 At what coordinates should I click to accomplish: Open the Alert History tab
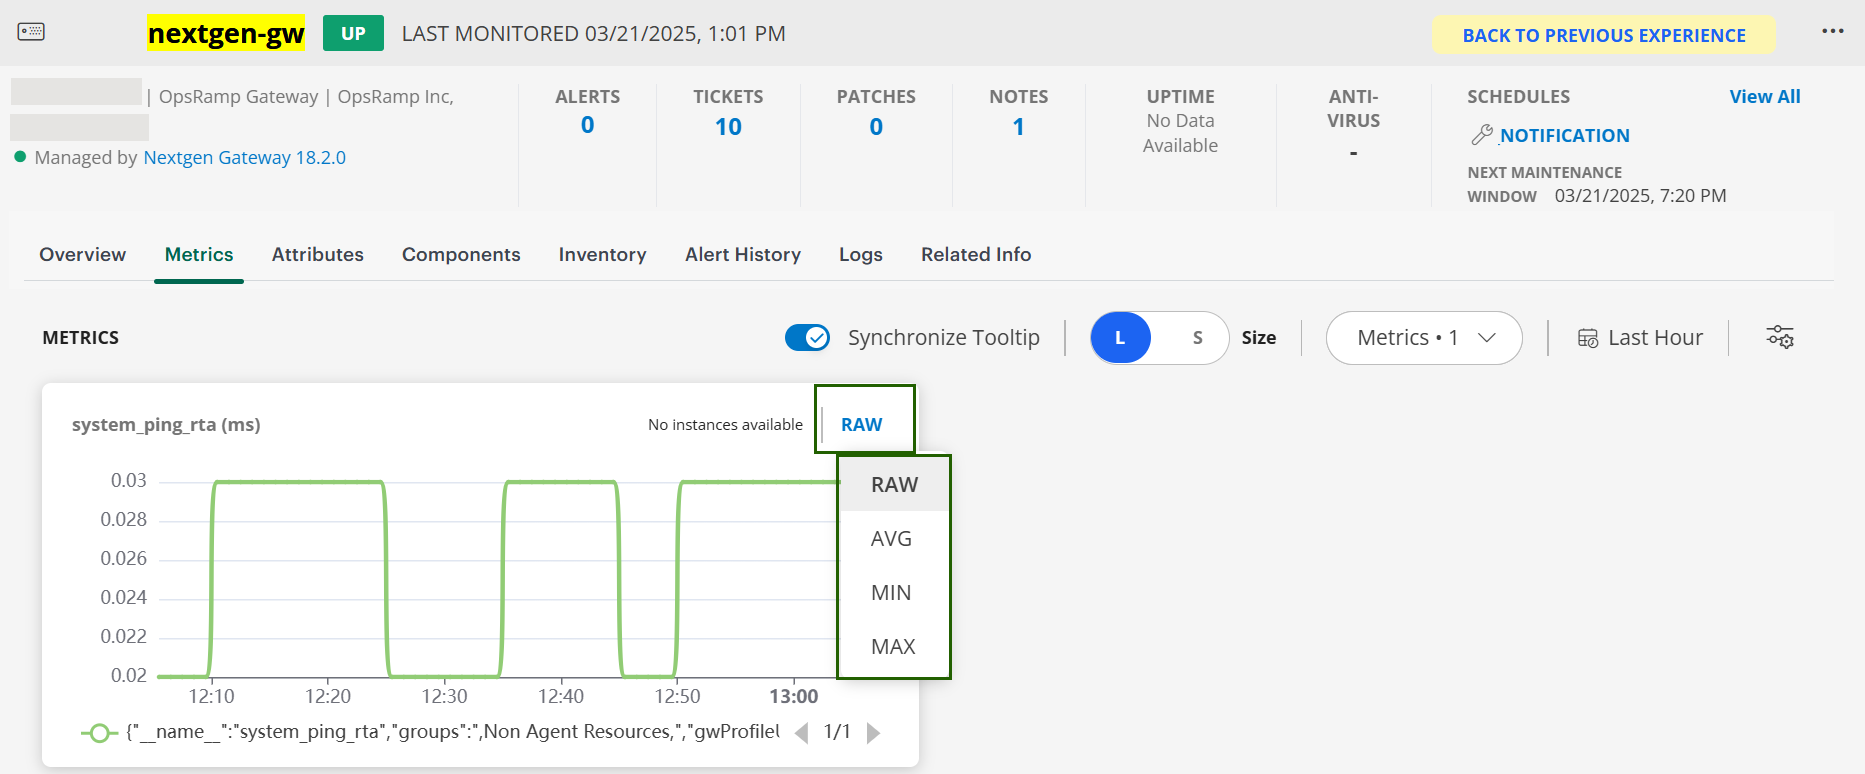click(x=743, y=254)
